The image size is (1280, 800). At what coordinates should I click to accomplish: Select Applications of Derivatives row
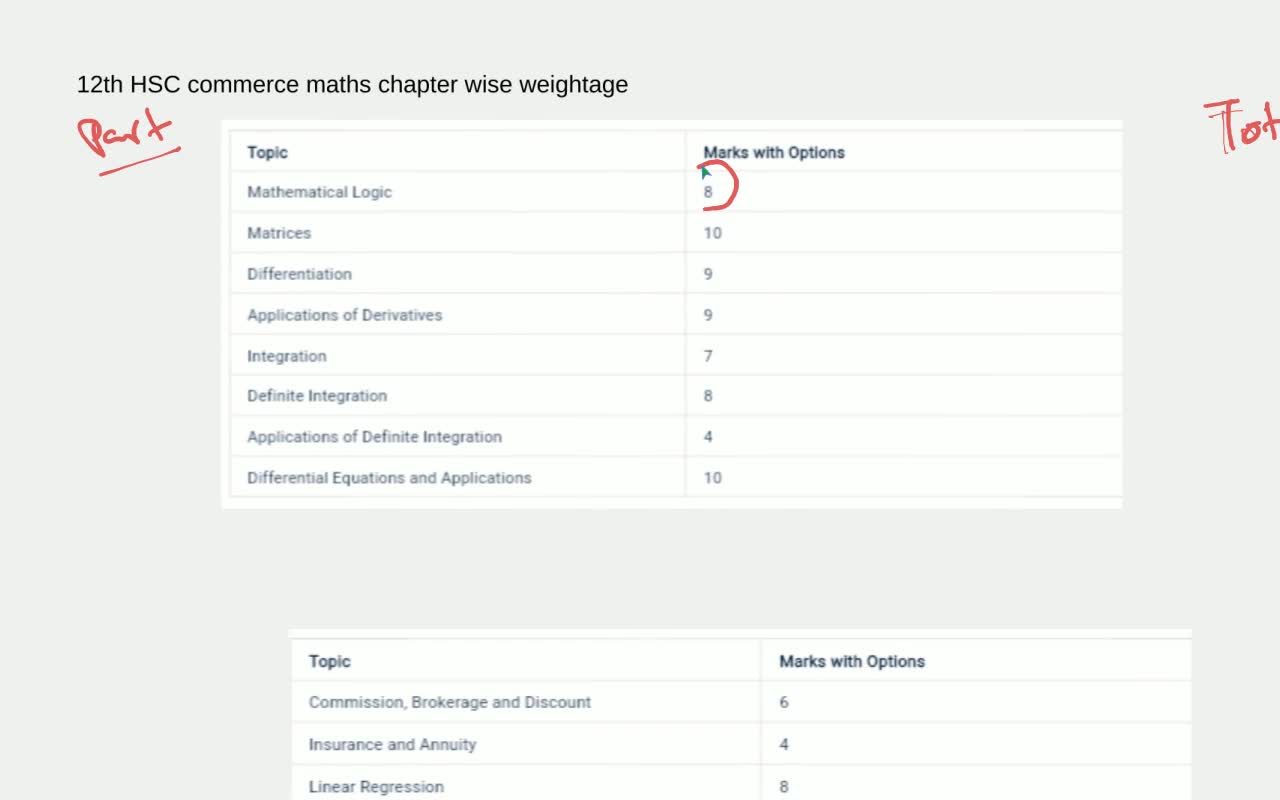pyautogui.click(x=676, y=315)
